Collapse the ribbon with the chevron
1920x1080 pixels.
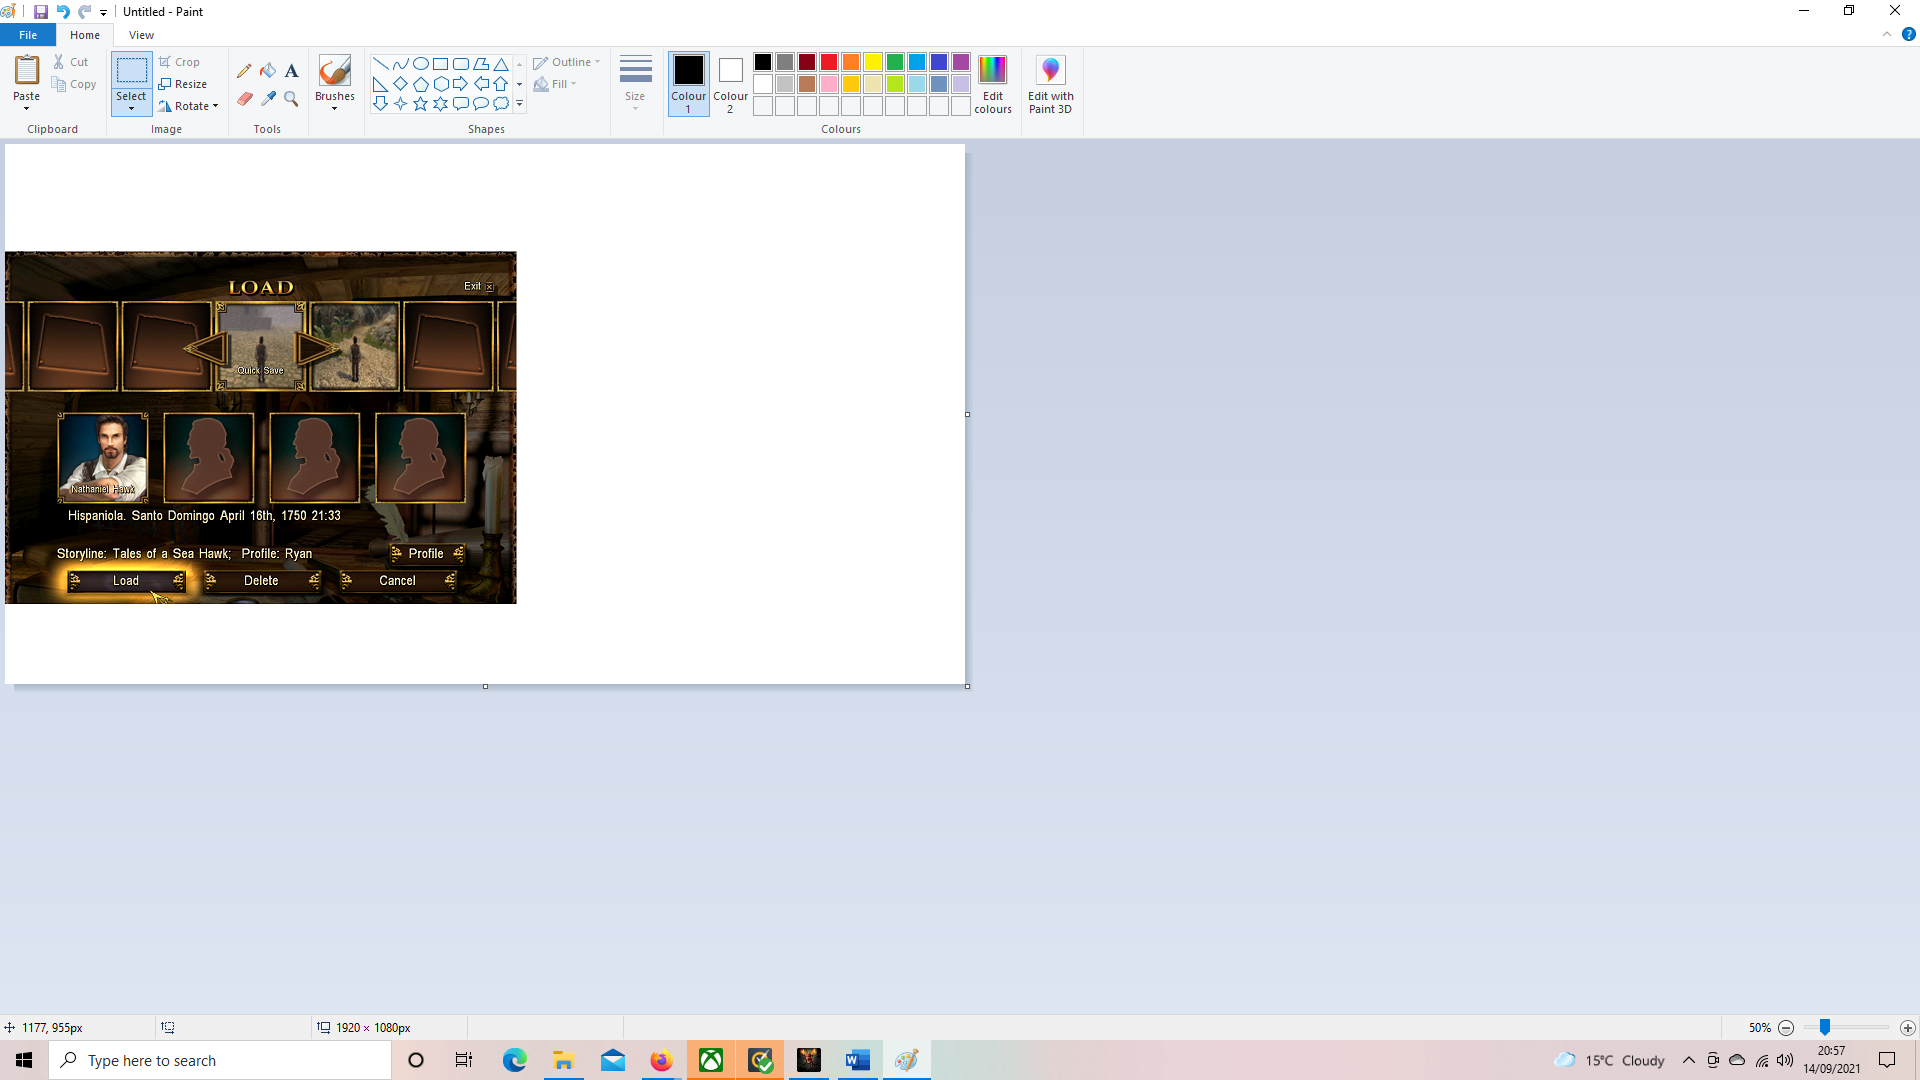coord(1887,34)
